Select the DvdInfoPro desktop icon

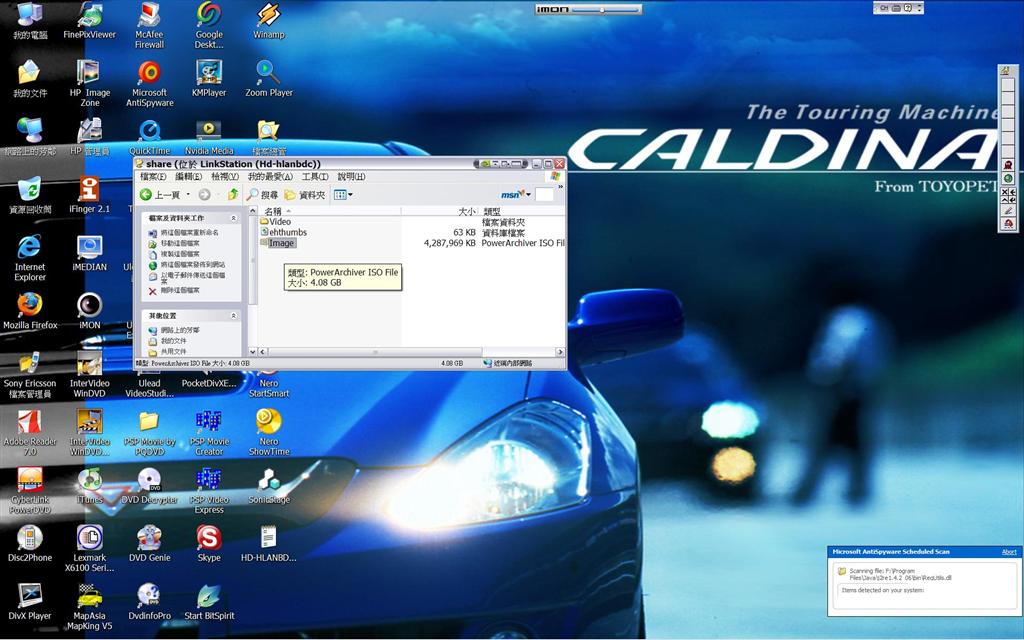[x=149, y=602]
